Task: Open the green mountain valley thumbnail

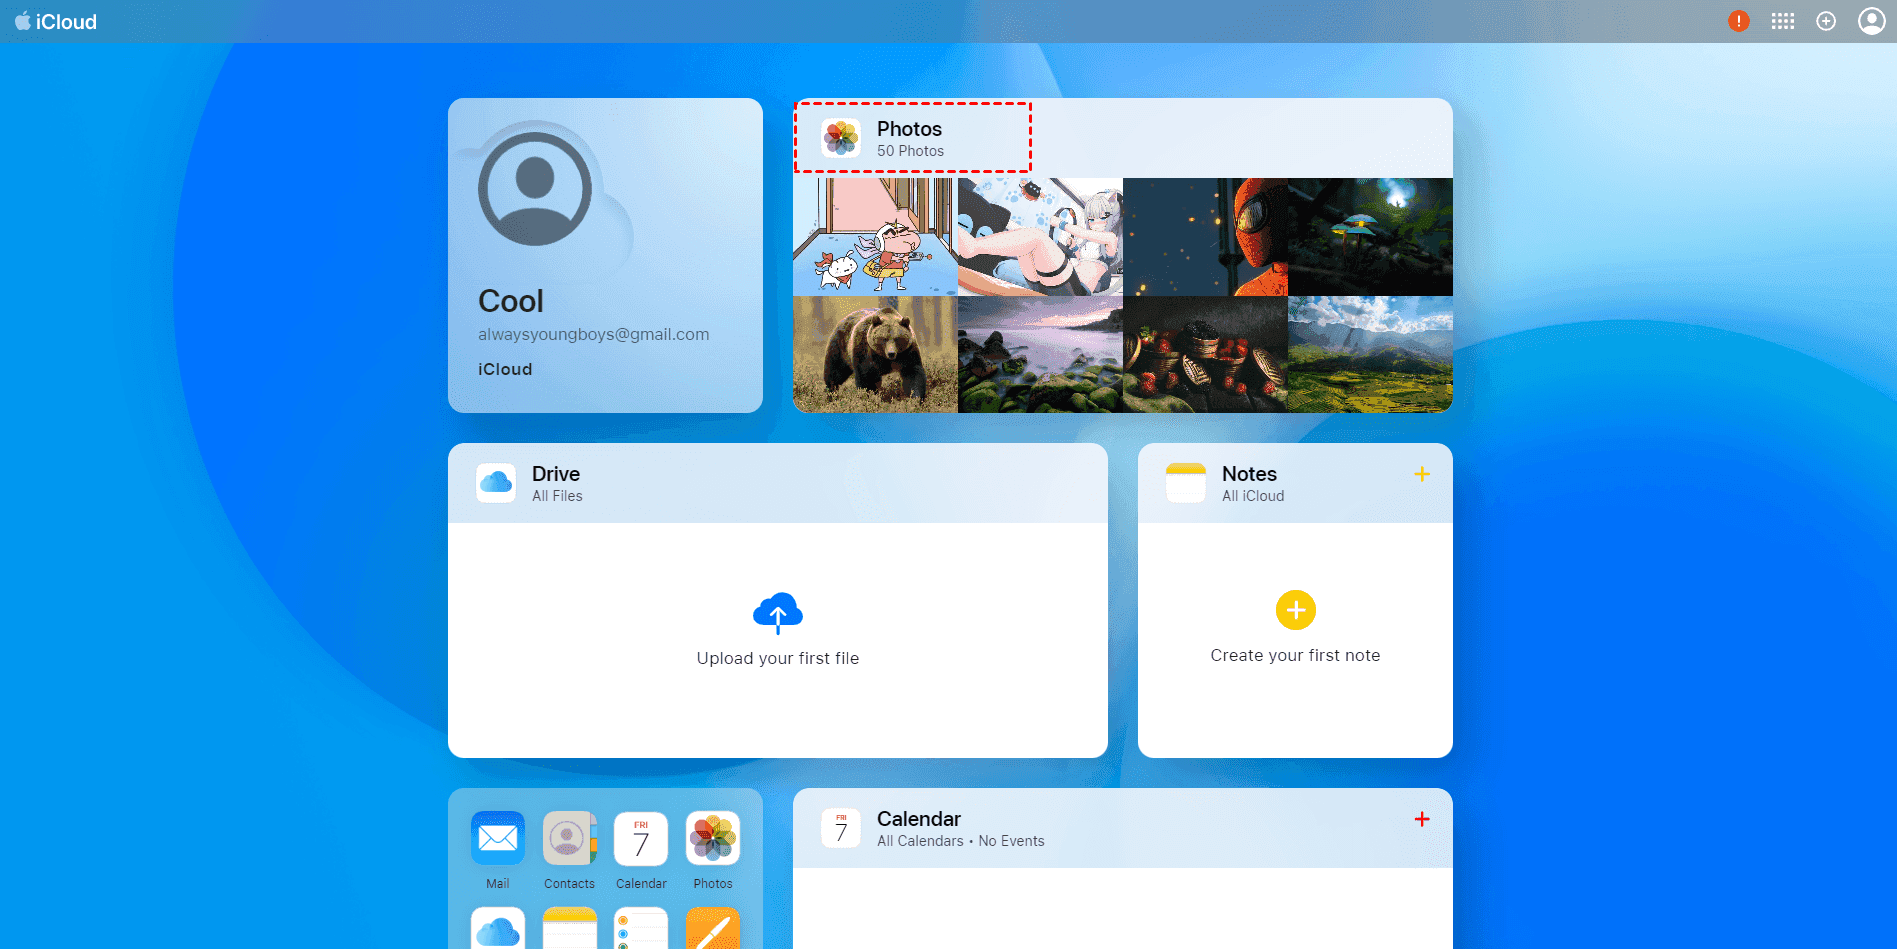Action: coord(1370,354)
